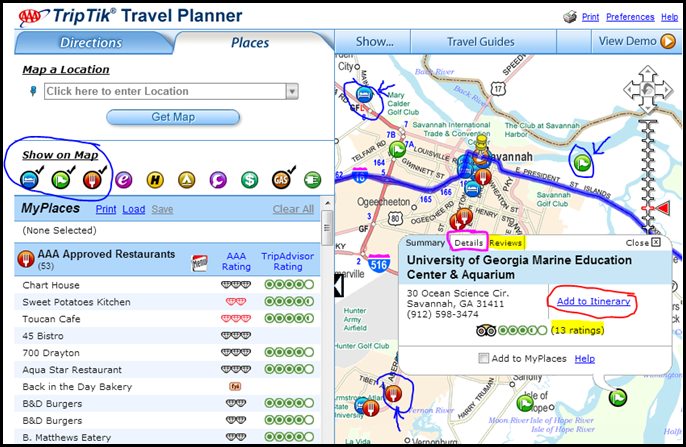This screenshot has height=447, width=686.
Task: Click the green flag marker near Louisville Rd
Action: click(x=397, y=149)
